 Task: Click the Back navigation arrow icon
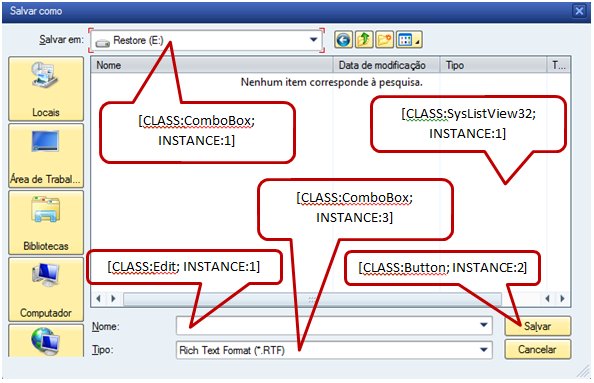[343, 39]
